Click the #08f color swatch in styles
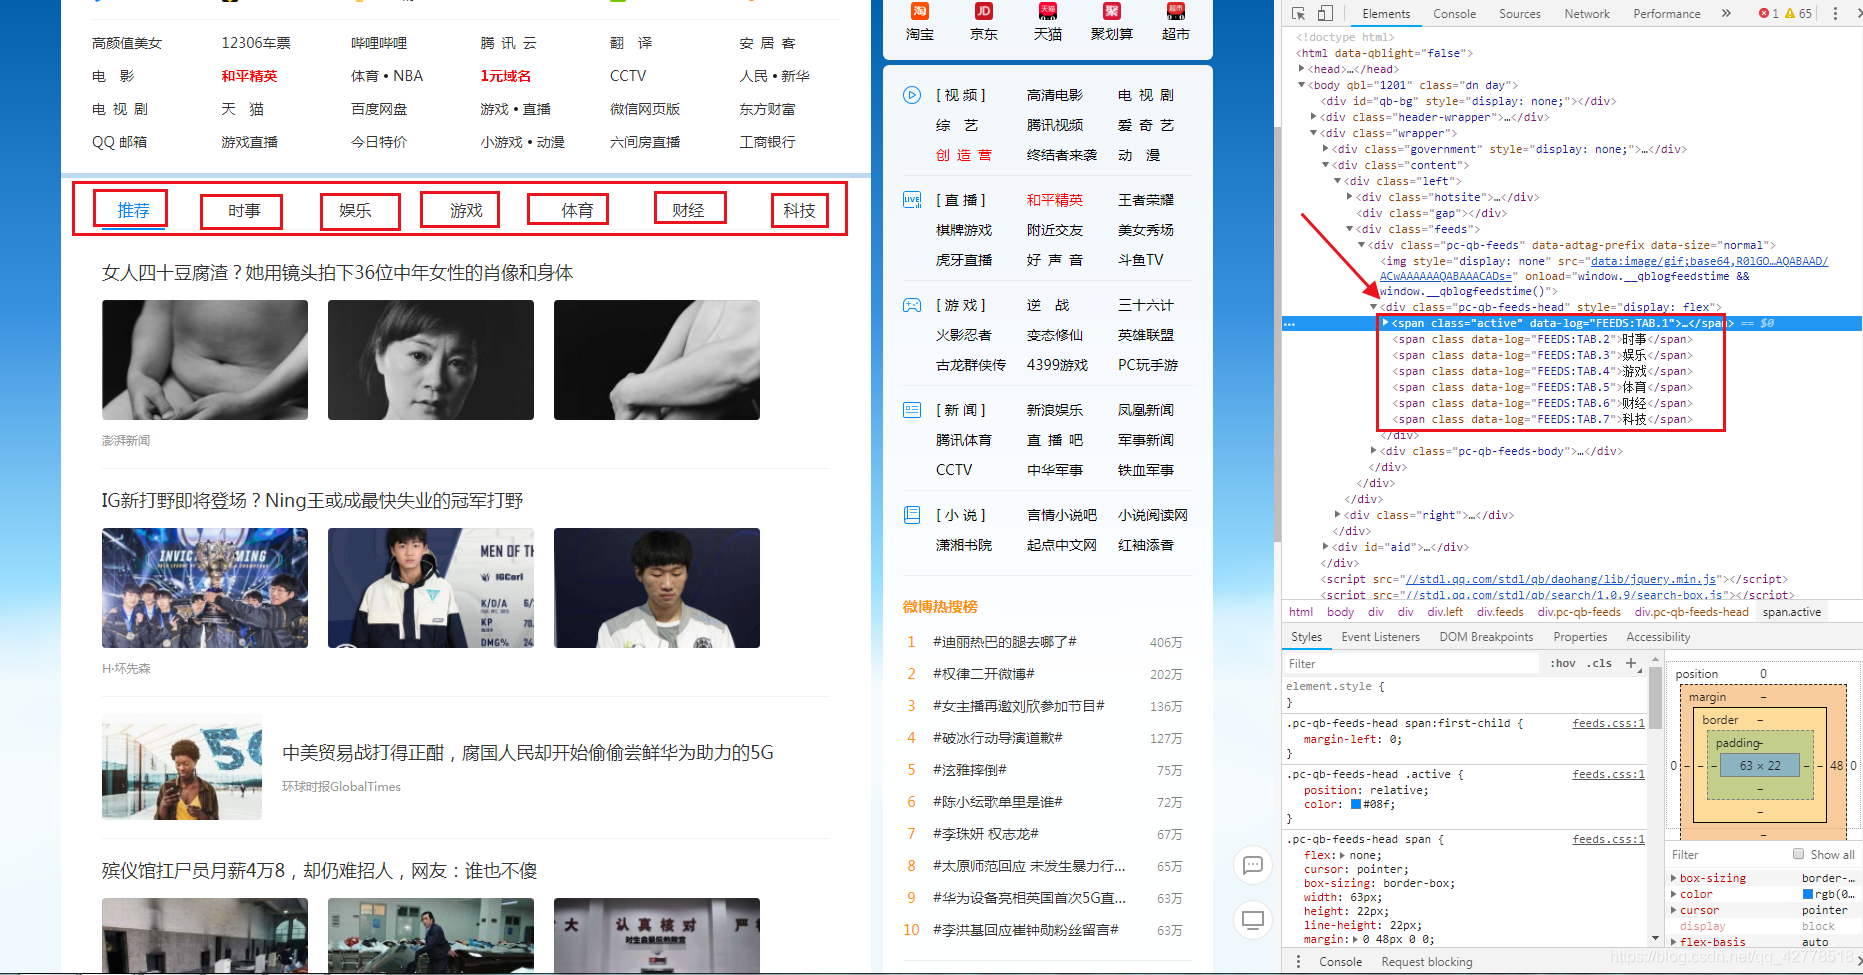The width and height of the screenshot is (1863, 975). pos(1356,804)
